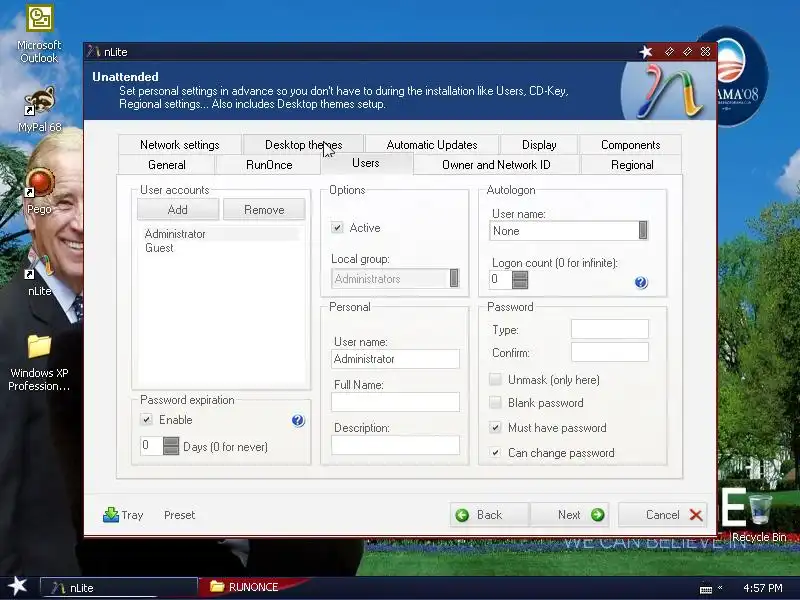
Task: Click Add user account button
Action: (x=178, y=210)
